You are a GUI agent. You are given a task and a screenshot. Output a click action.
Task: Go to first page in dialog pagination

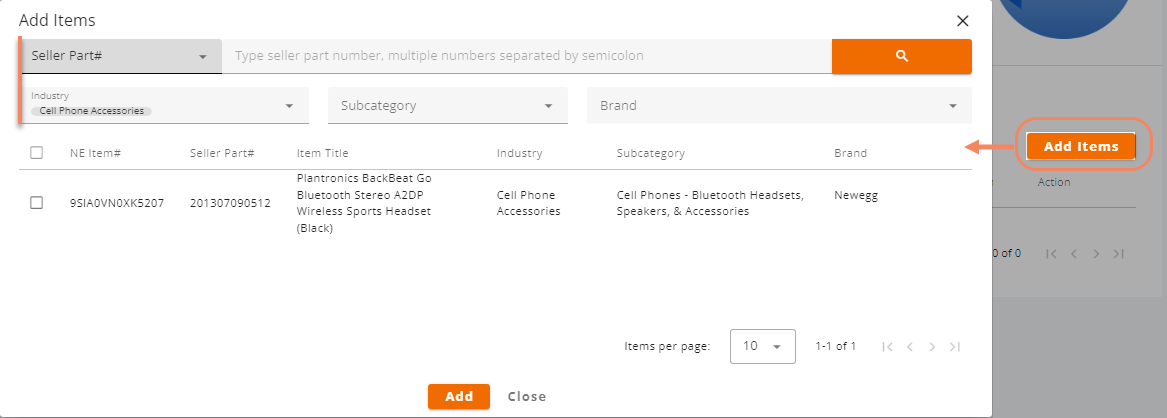[x=887, y=347]
